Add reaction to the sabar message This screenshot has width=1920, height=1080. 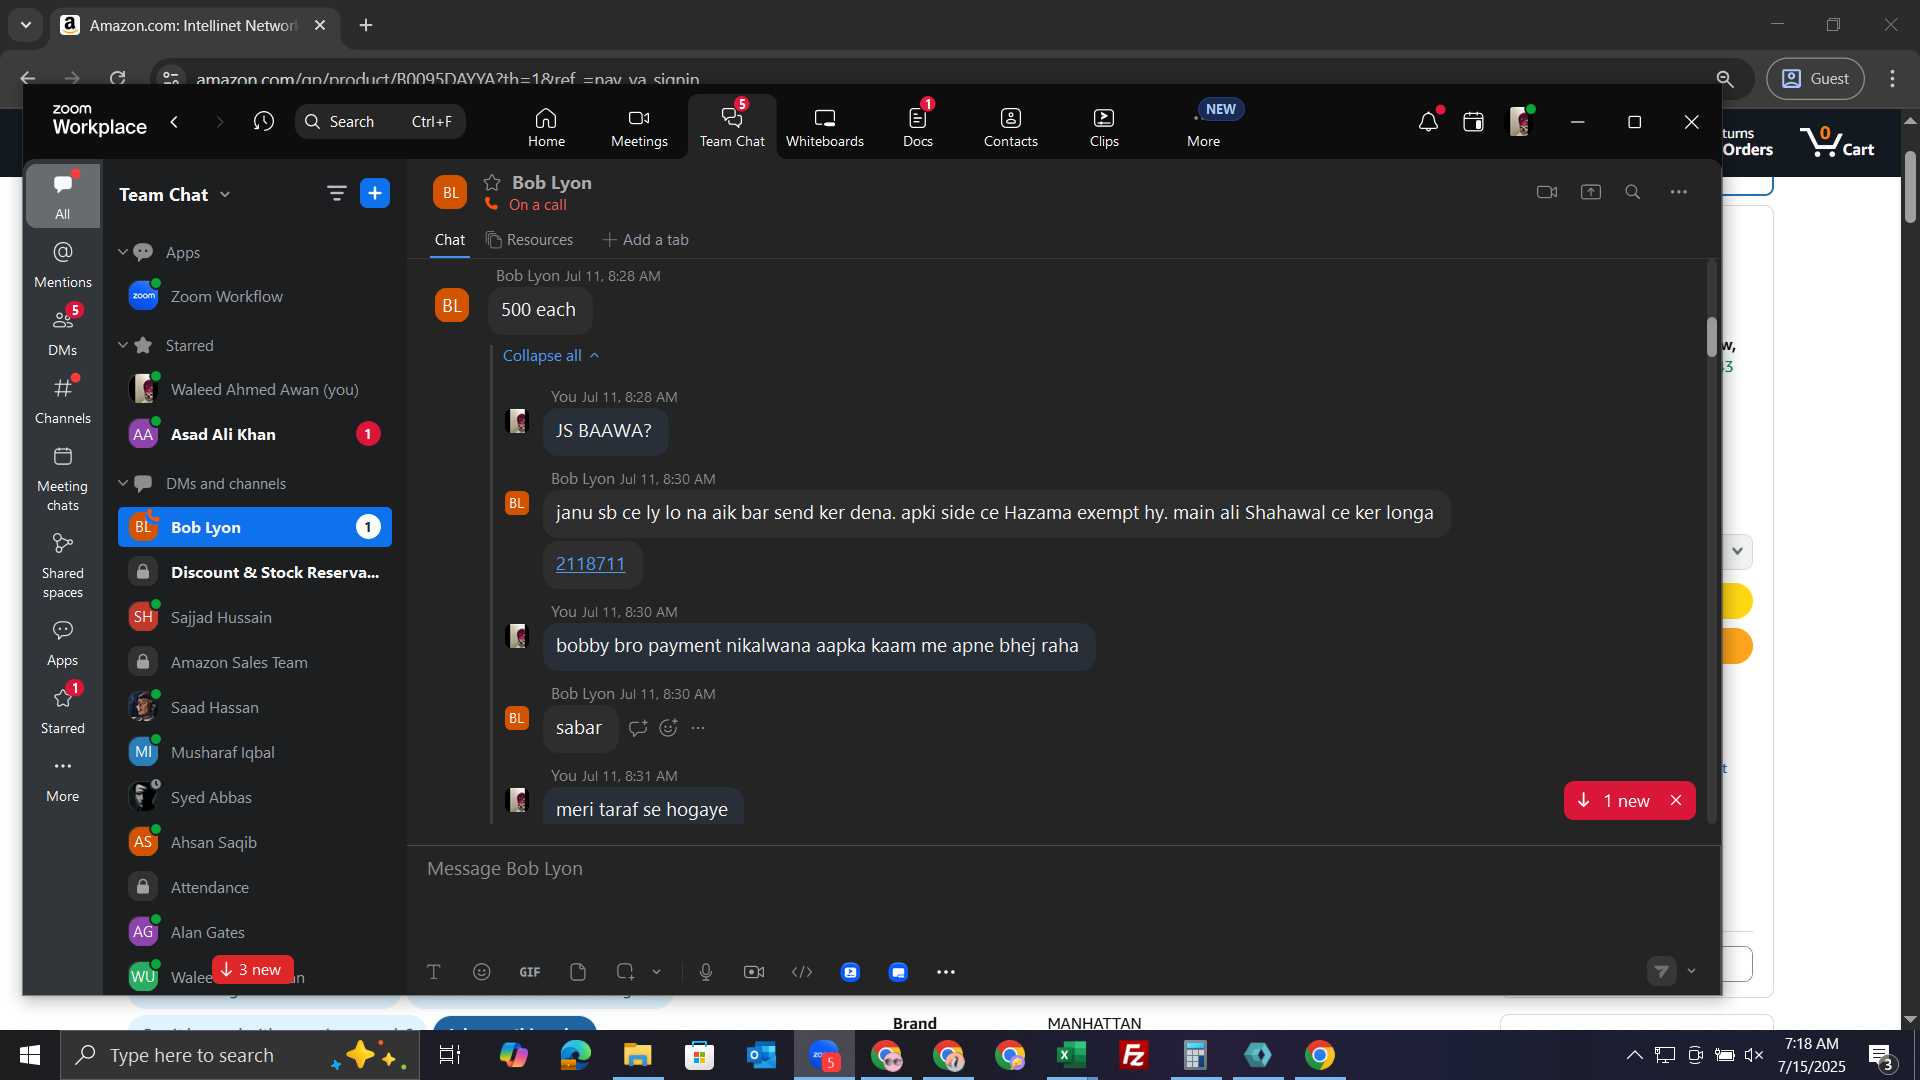669,728
